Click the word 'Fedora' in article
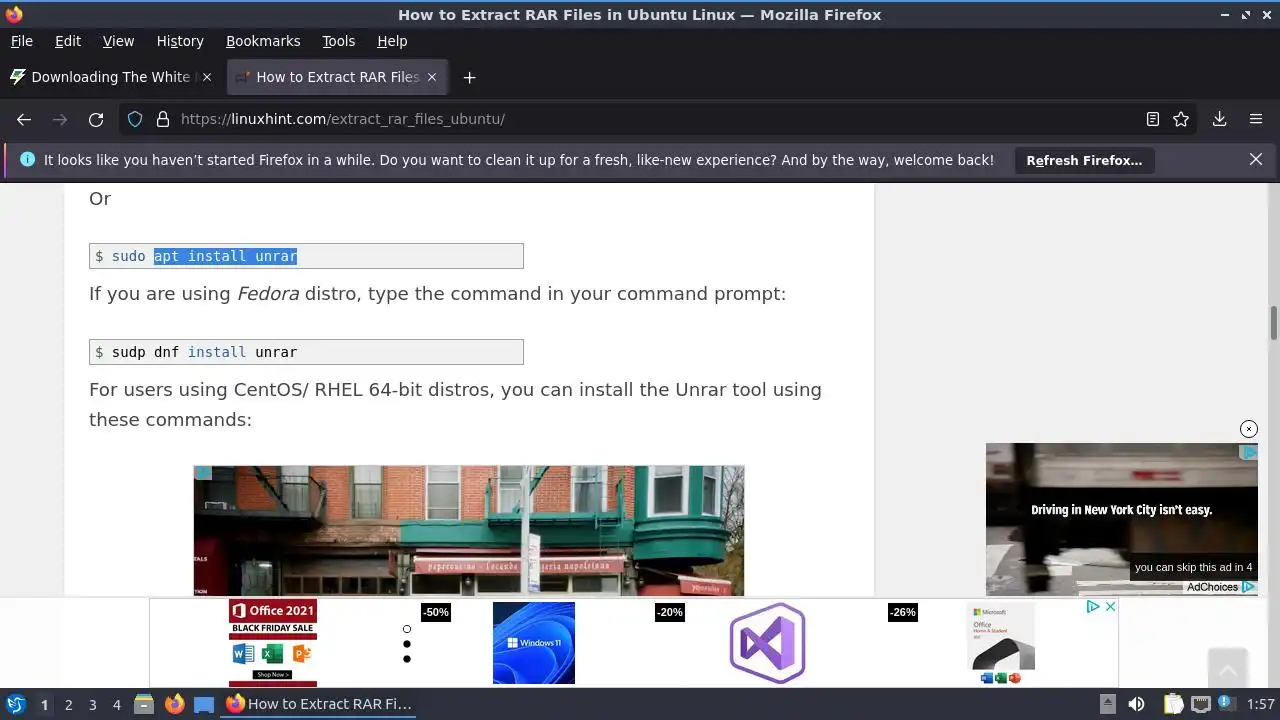1280x720 pixels. coord(268,294)
